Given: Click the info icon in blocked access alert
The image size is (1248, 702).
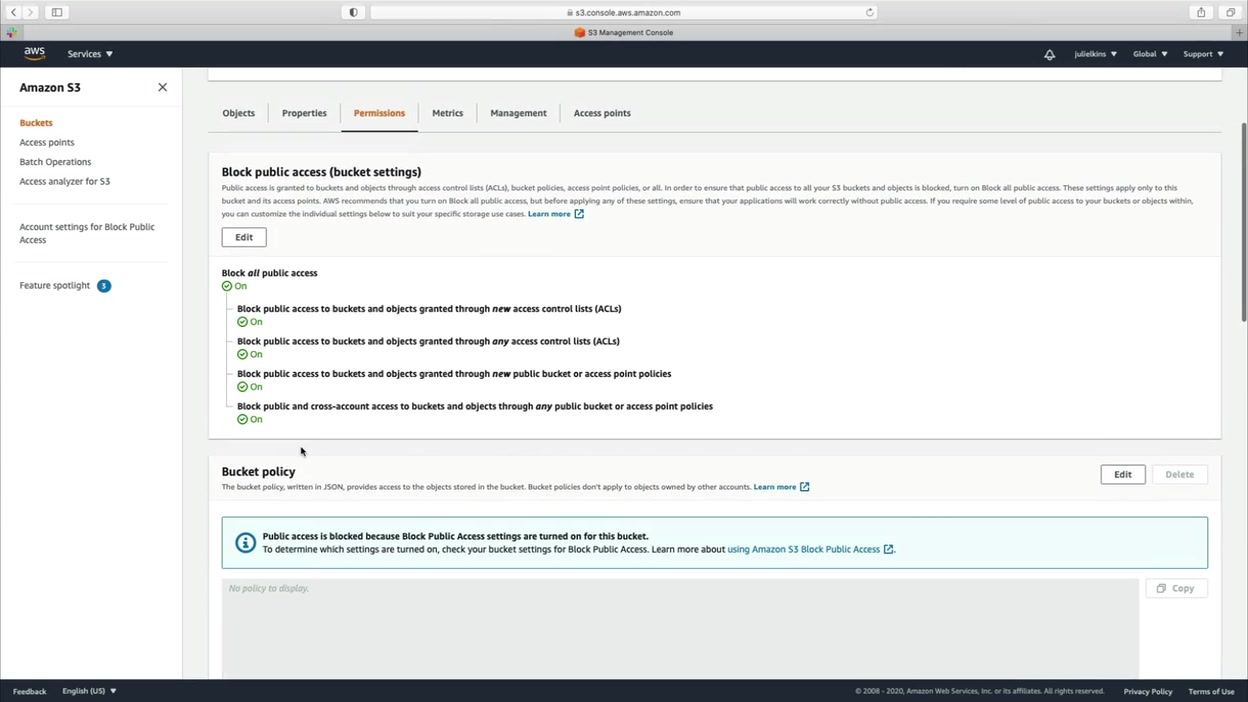Looking at the screenshot, I should [245, 542].
